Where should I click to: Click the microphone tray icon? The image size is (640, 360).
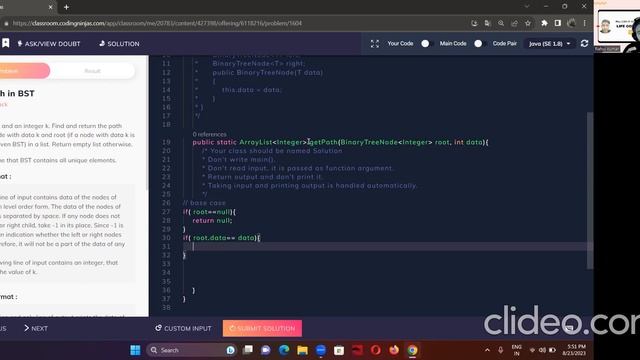[x=500, y=350]
